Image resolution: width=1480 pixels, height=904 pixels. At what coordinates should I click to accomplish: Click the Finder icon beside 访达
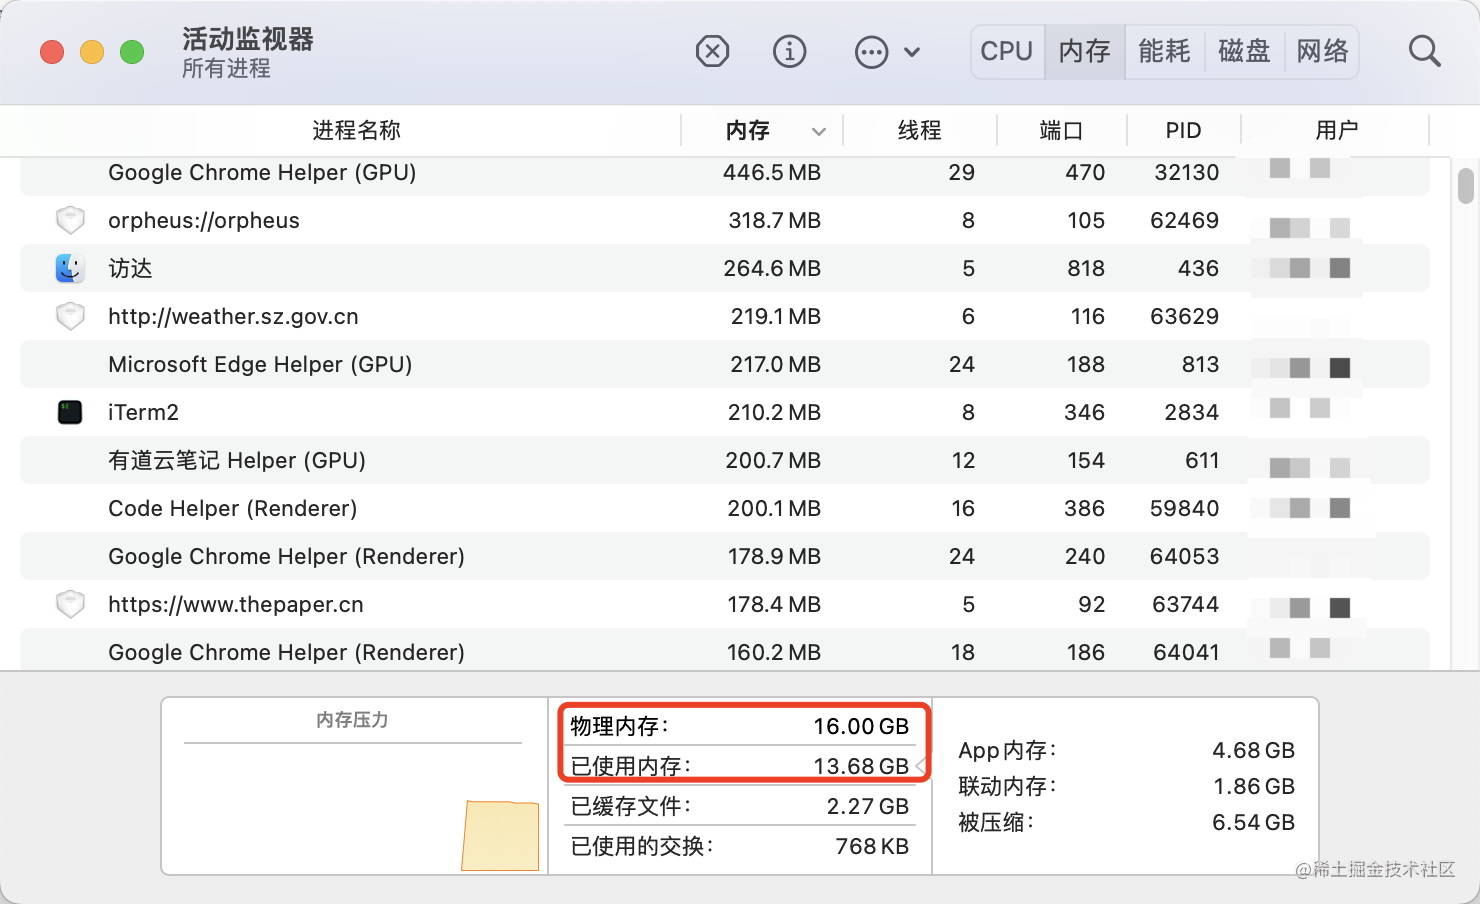pos(70,268)
